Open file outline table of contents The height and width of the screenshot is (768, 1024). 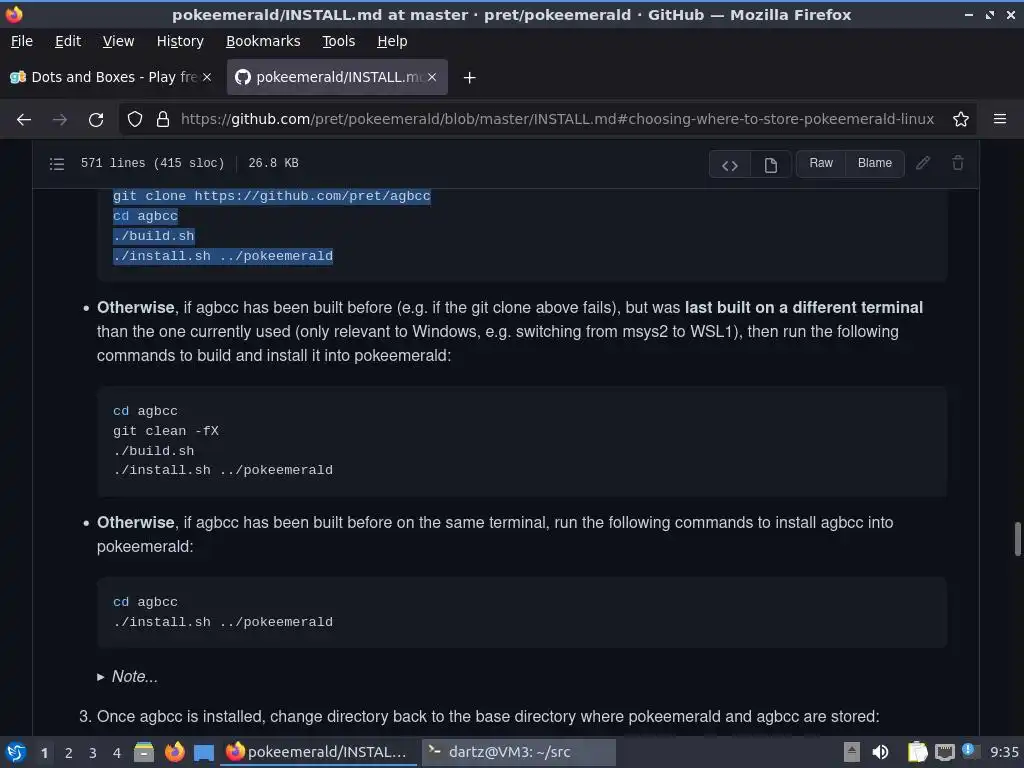pos(57,163)
